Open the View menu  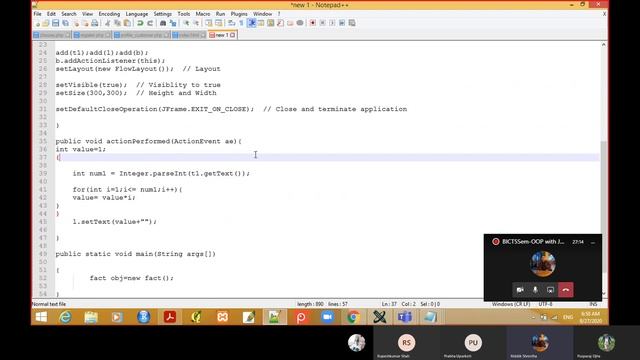click(87, 14)
